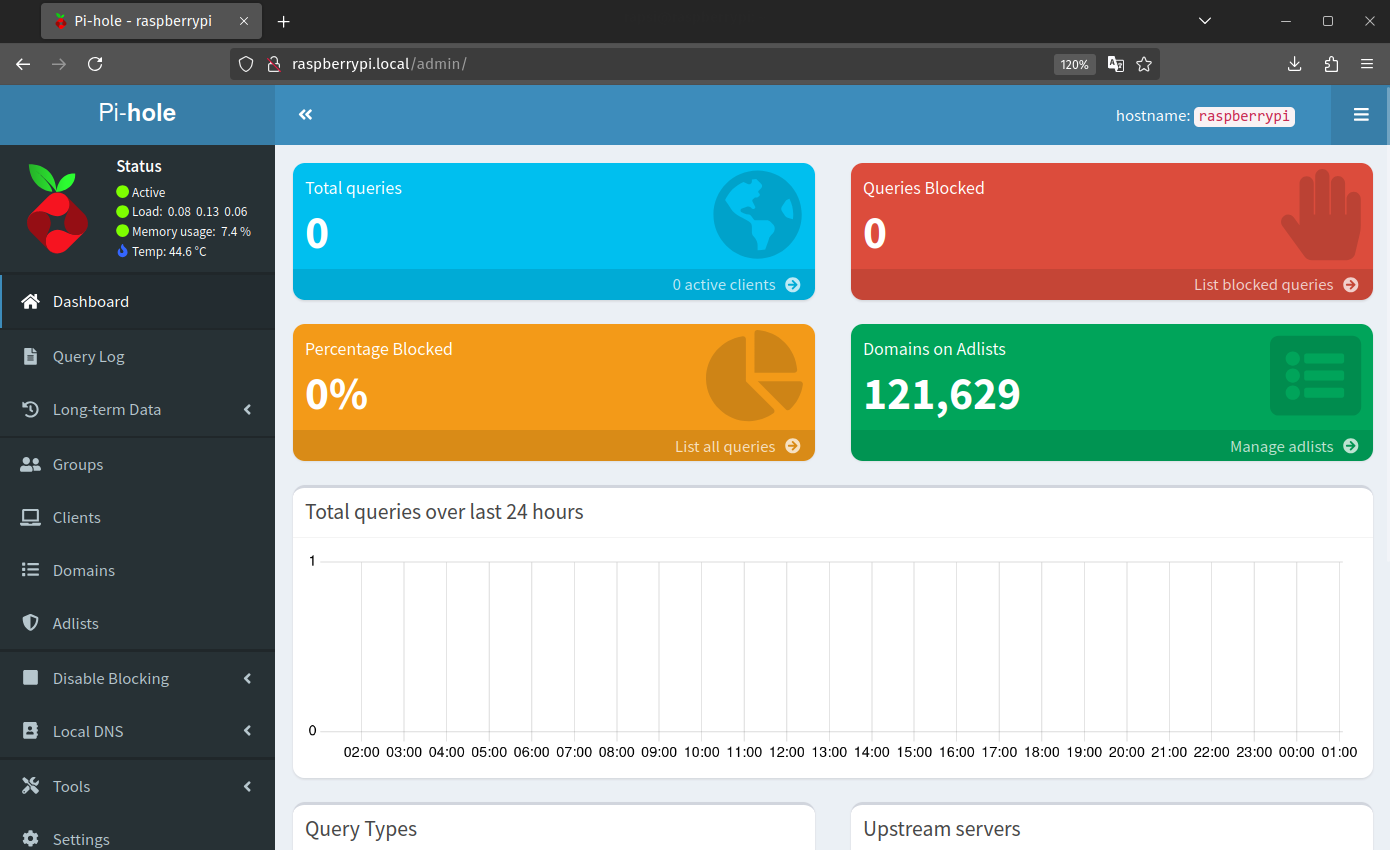Open Query Log menu item
The image size is (1390, 850).
coord(138,356)
